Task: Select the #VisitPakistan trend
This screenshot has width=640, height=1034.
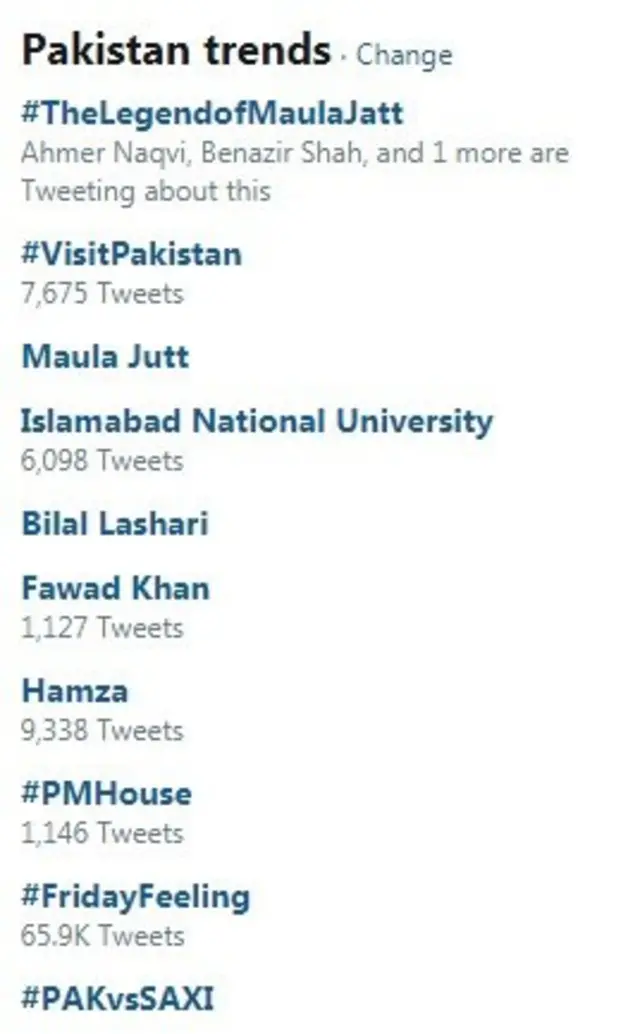Action: tap(131, 254)
